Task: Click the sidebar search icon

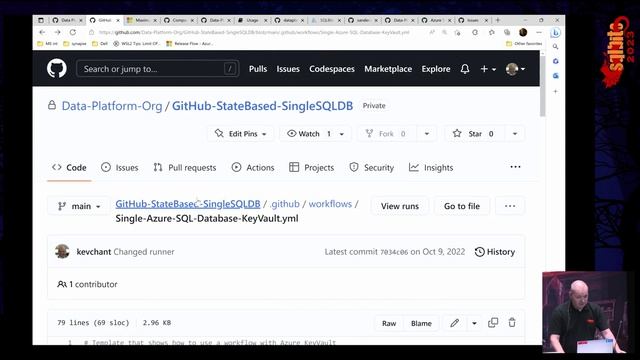Action: click(x=556, y=47)
